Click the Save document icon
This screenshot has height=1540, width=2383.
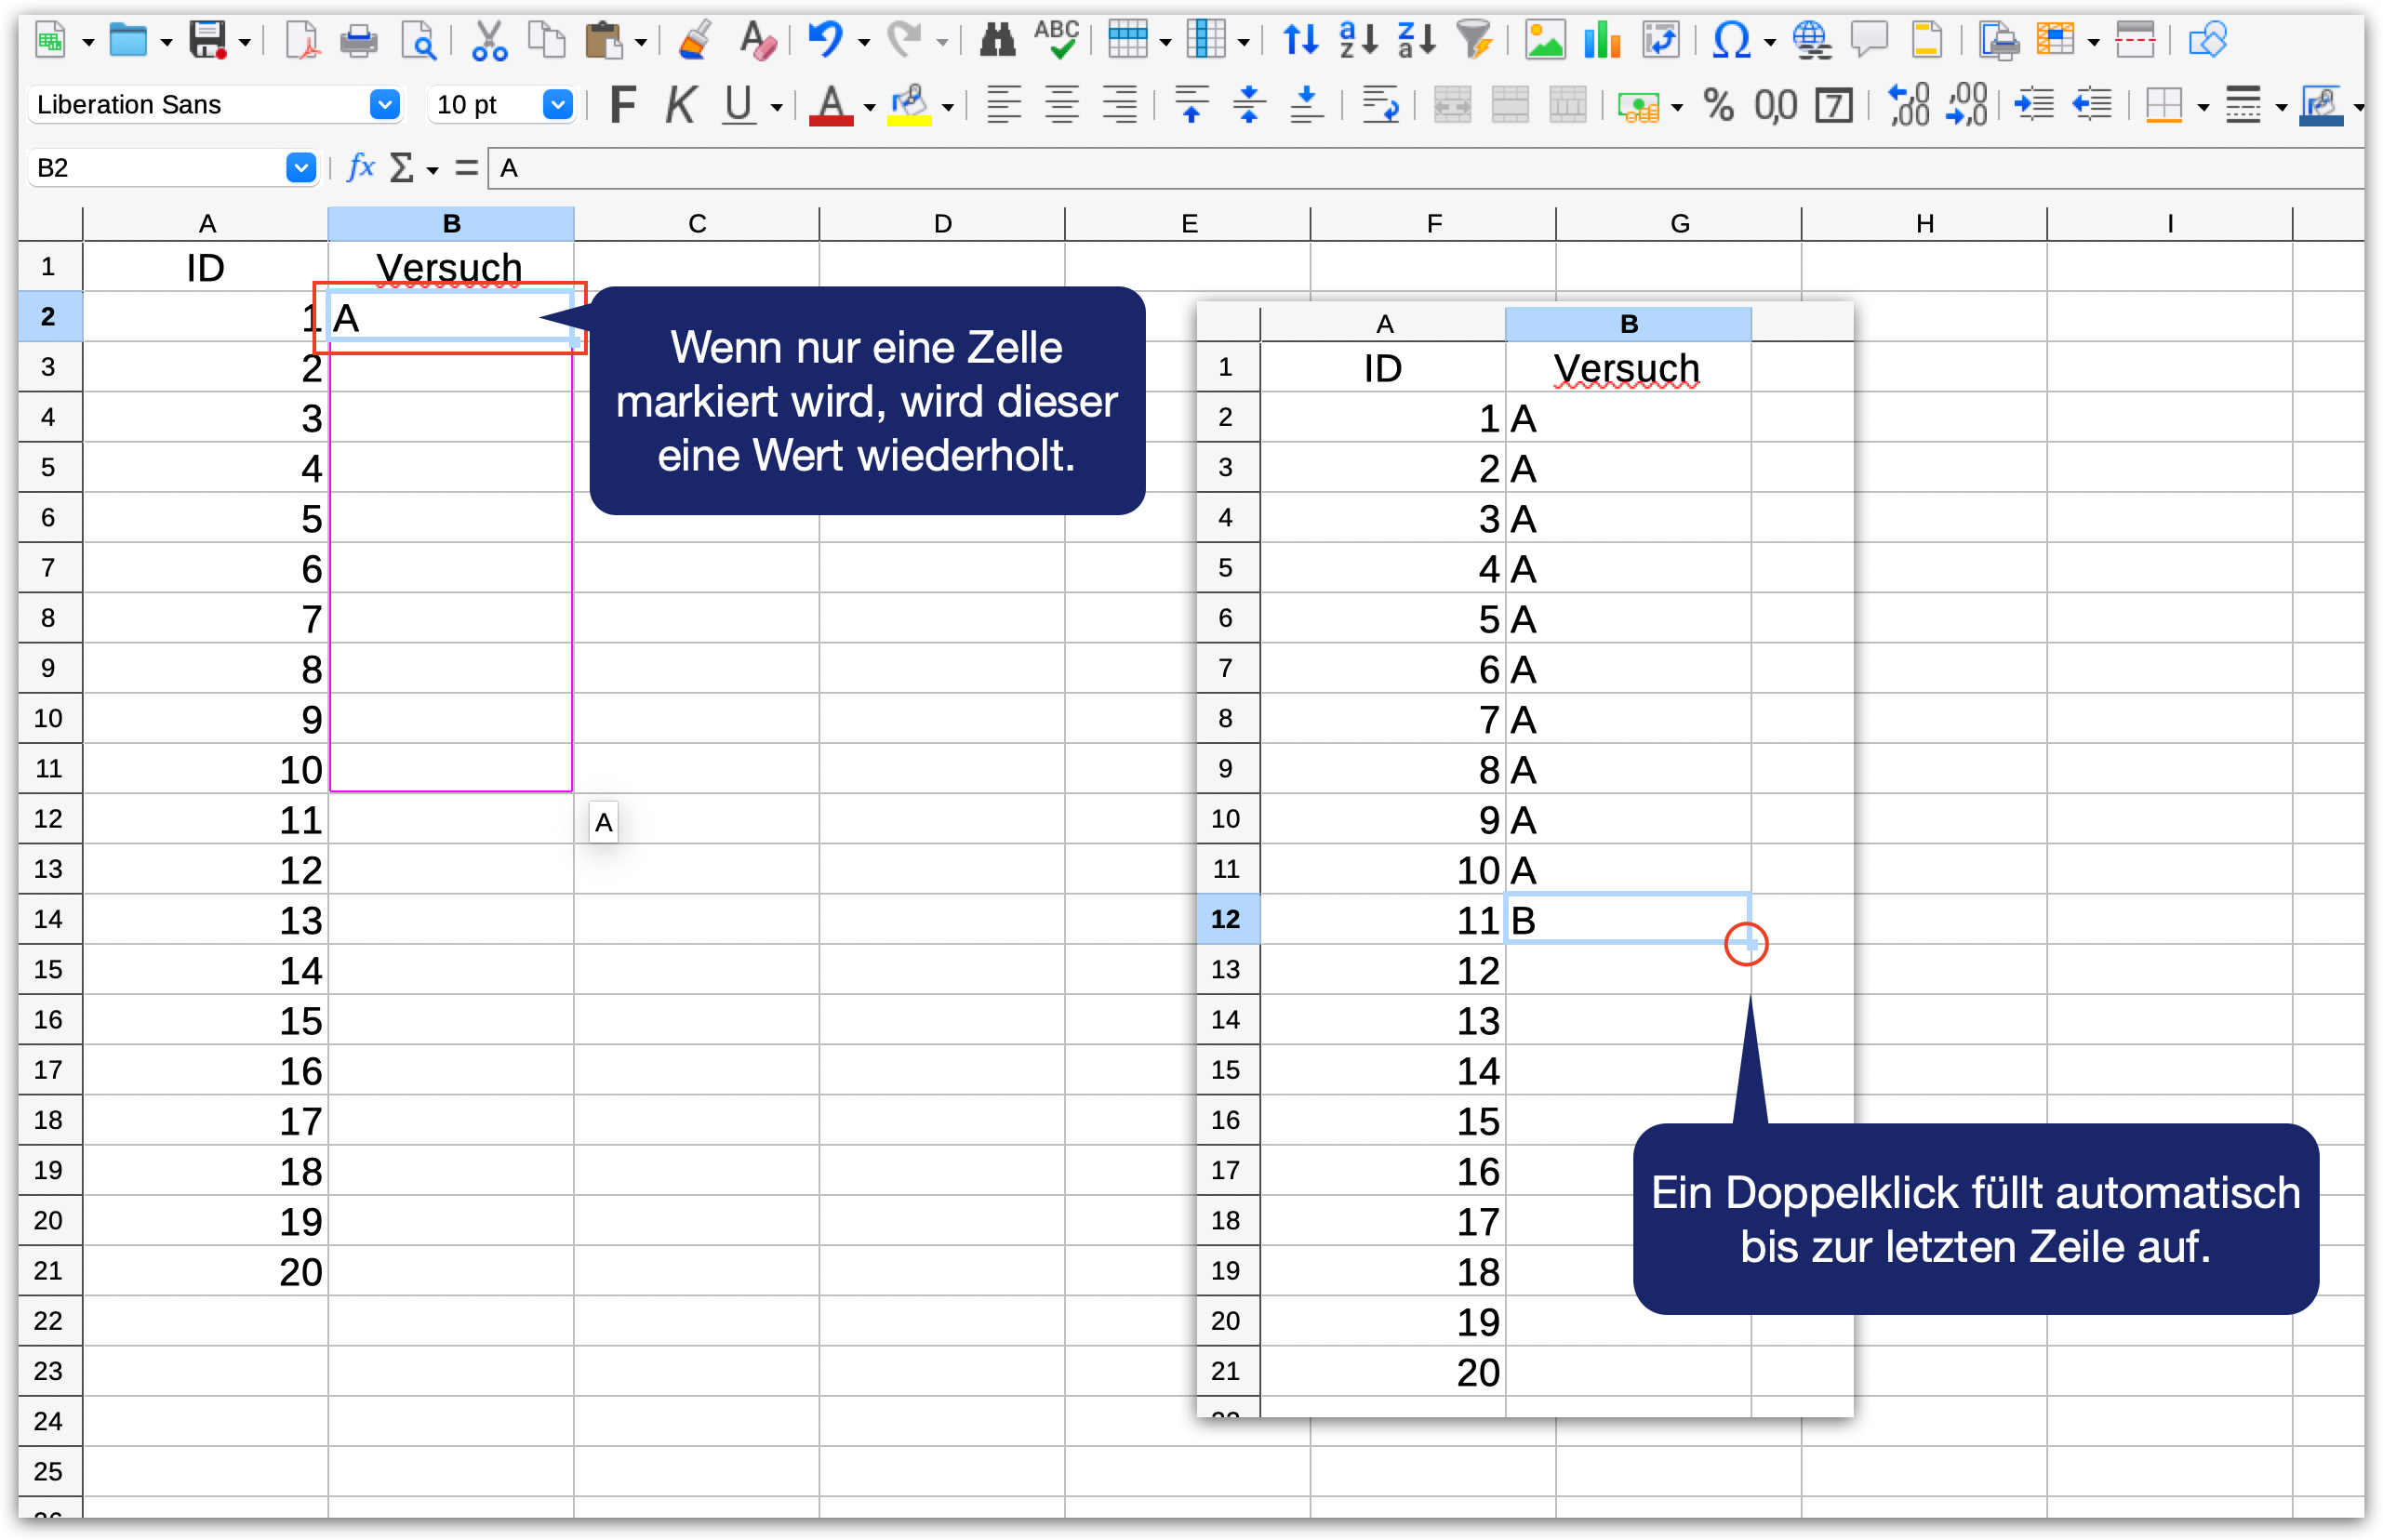(208, 41)
